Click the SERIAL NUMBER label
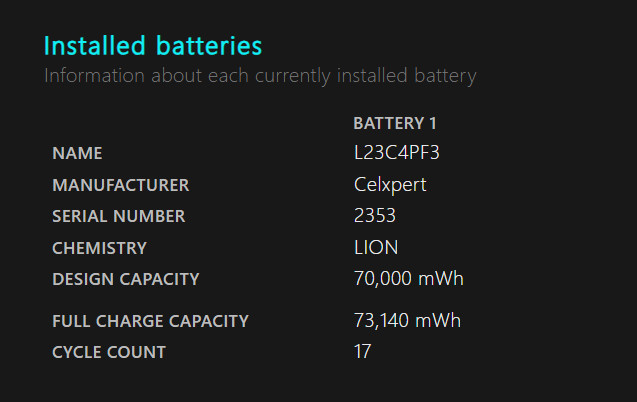Viewport: 637px width, 402px height. pyautogui.click(x=119, y=216)
